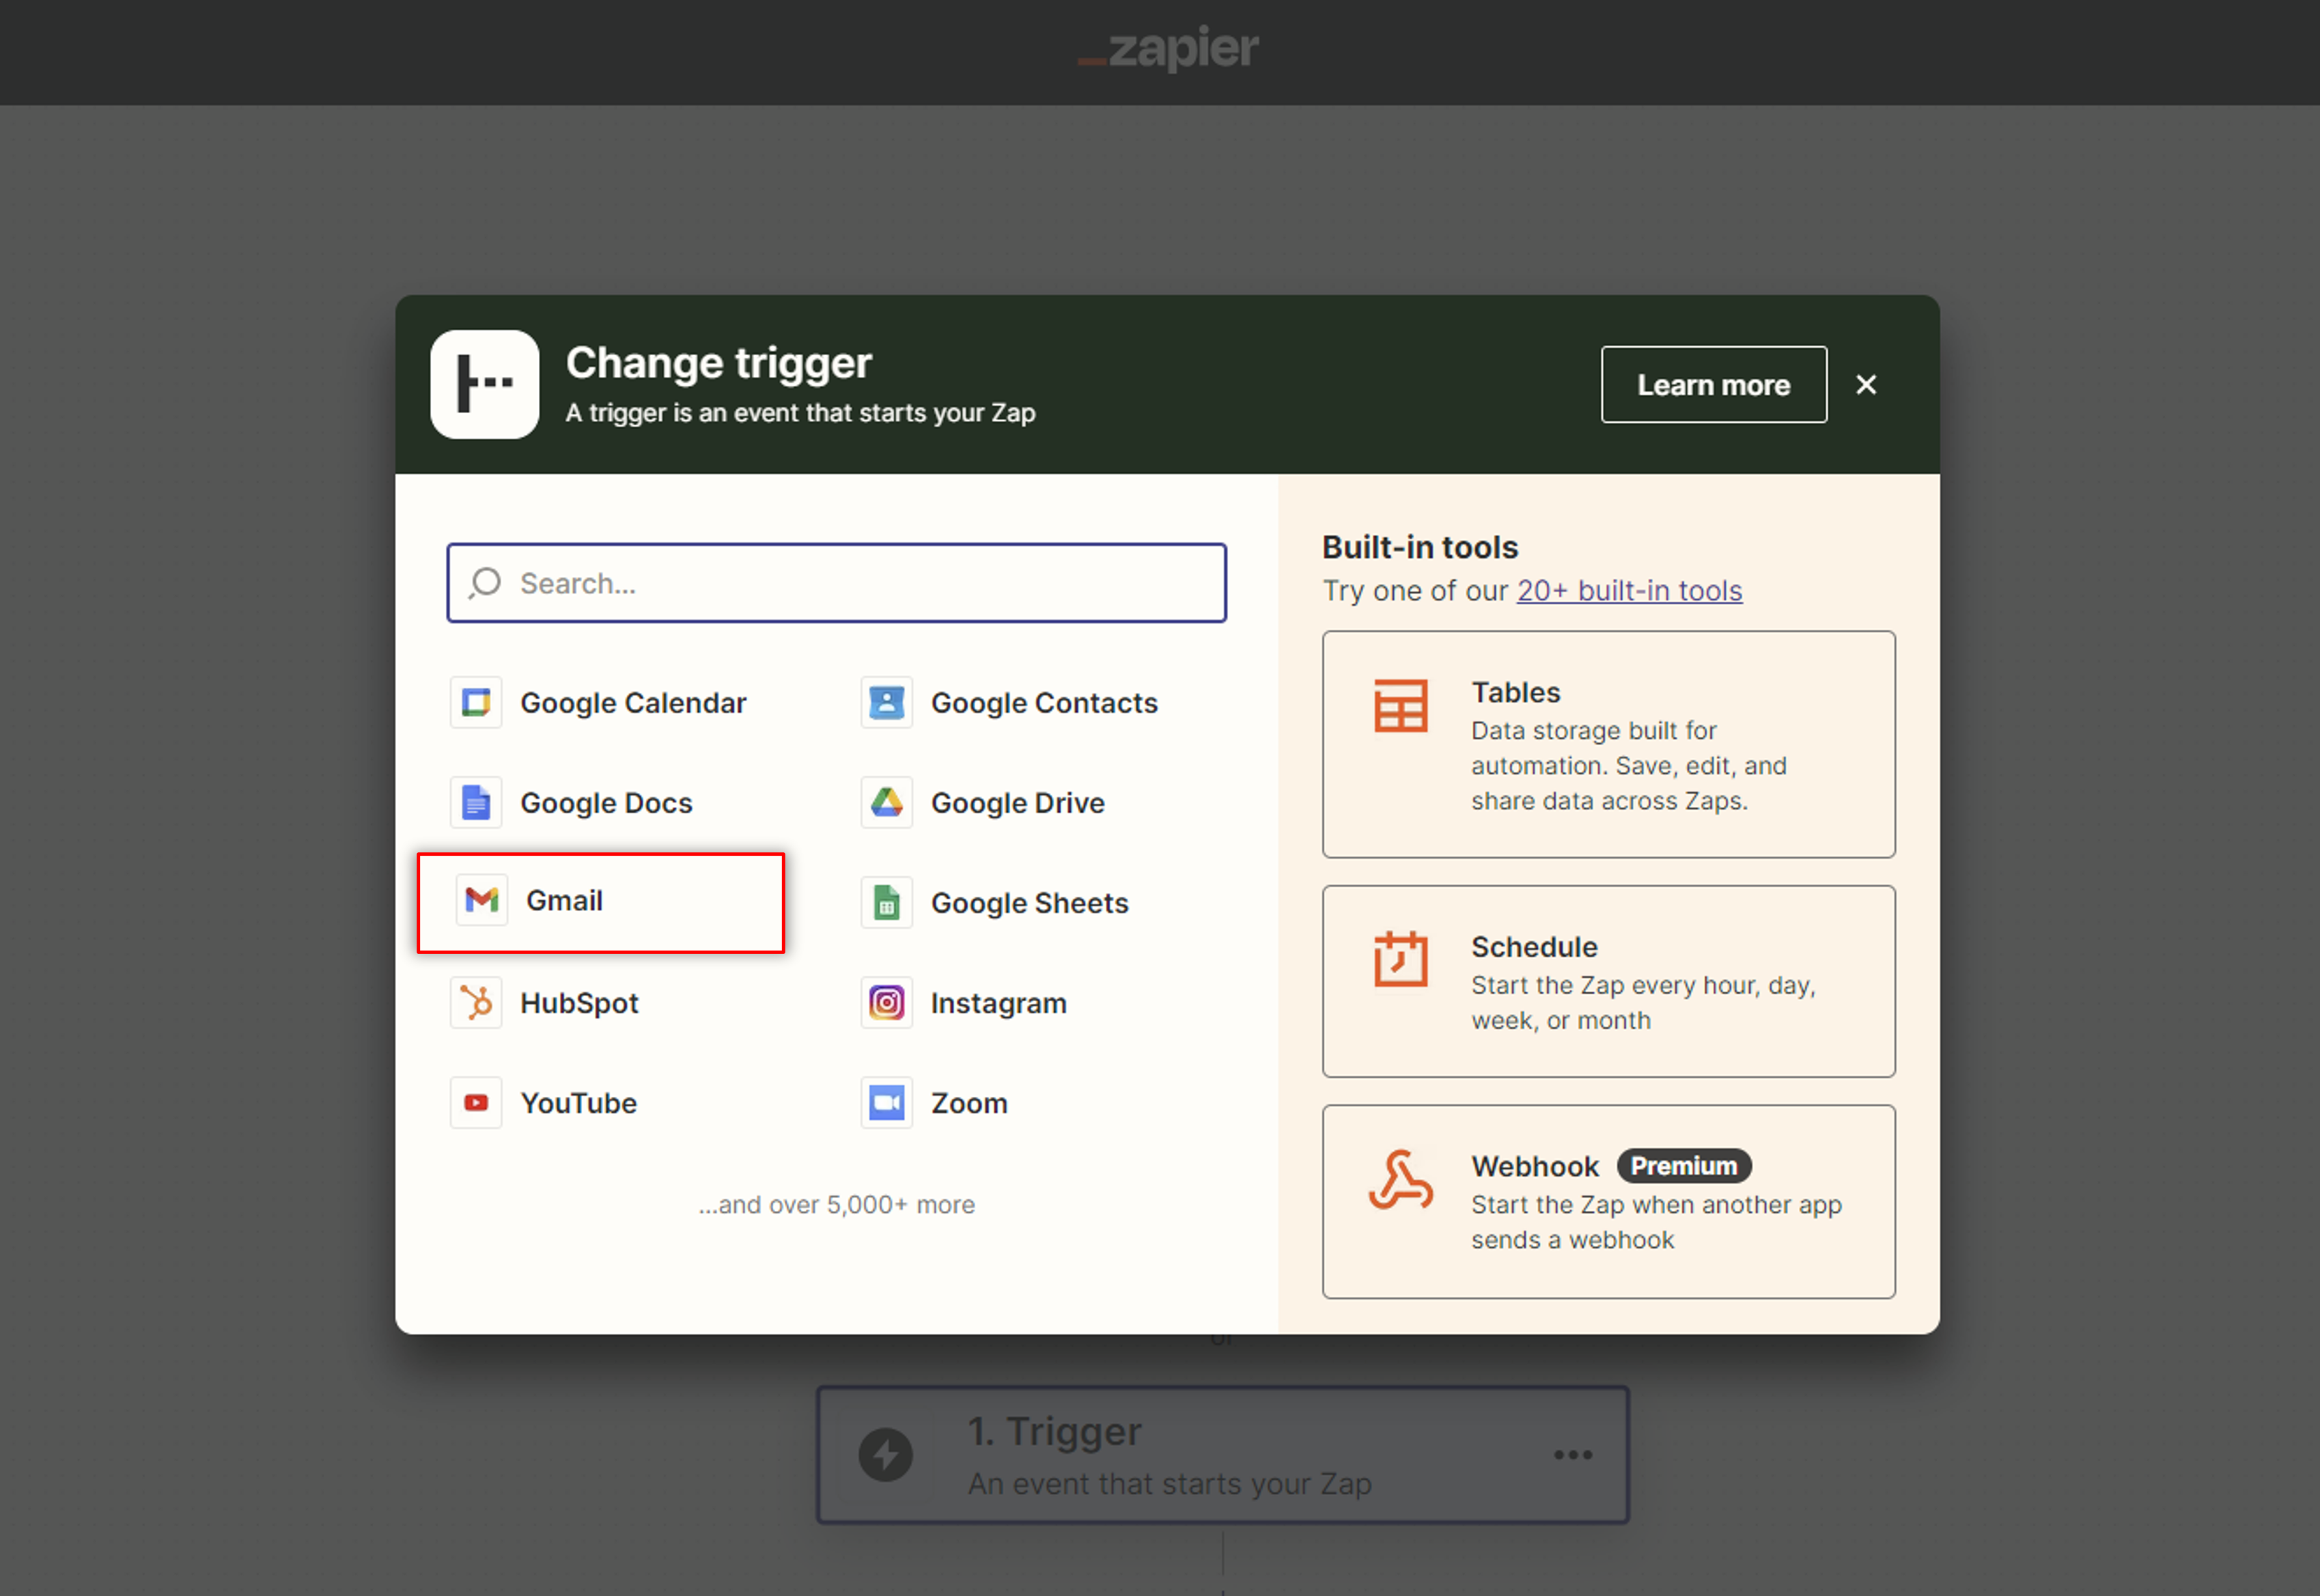Select the Google Calendar app label
This screenshot has width=2320, height=1596.
[633, 703]
